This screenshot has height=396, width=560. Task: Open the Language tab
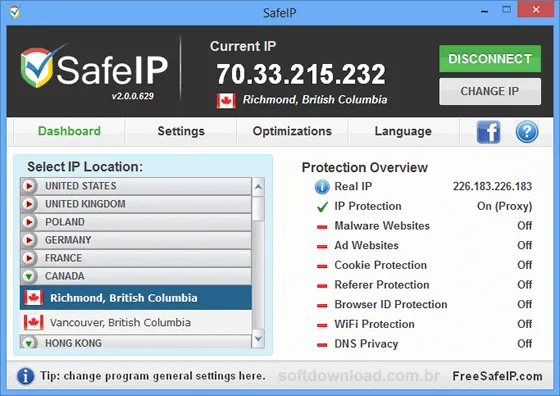[403, 131]
